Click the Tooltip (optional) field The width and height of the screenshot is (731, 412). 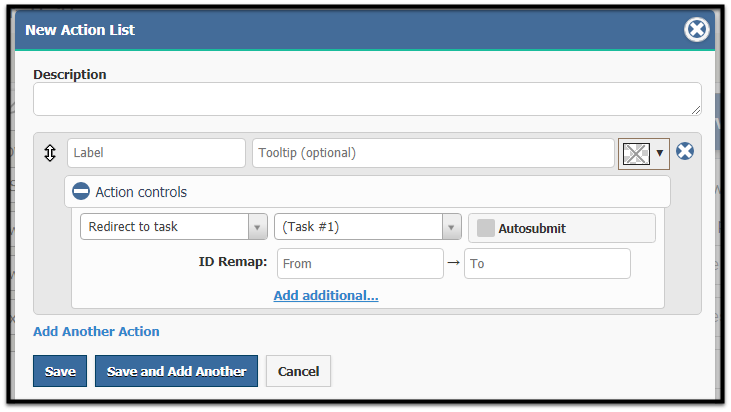pyautogui.click(x=433, y=153)
